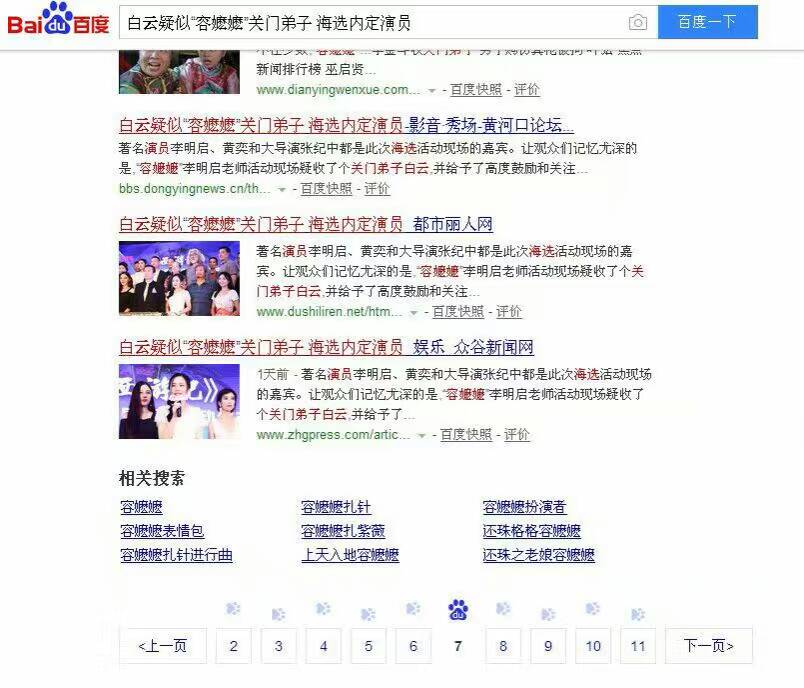804x688 pixels.
Task: Click the 百度一下 search button
Action: (708, 22)
